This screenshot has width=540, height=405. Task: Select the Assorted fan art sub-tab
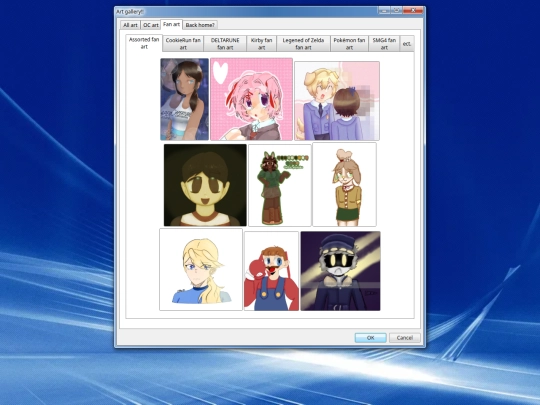[x=144, y=43]
